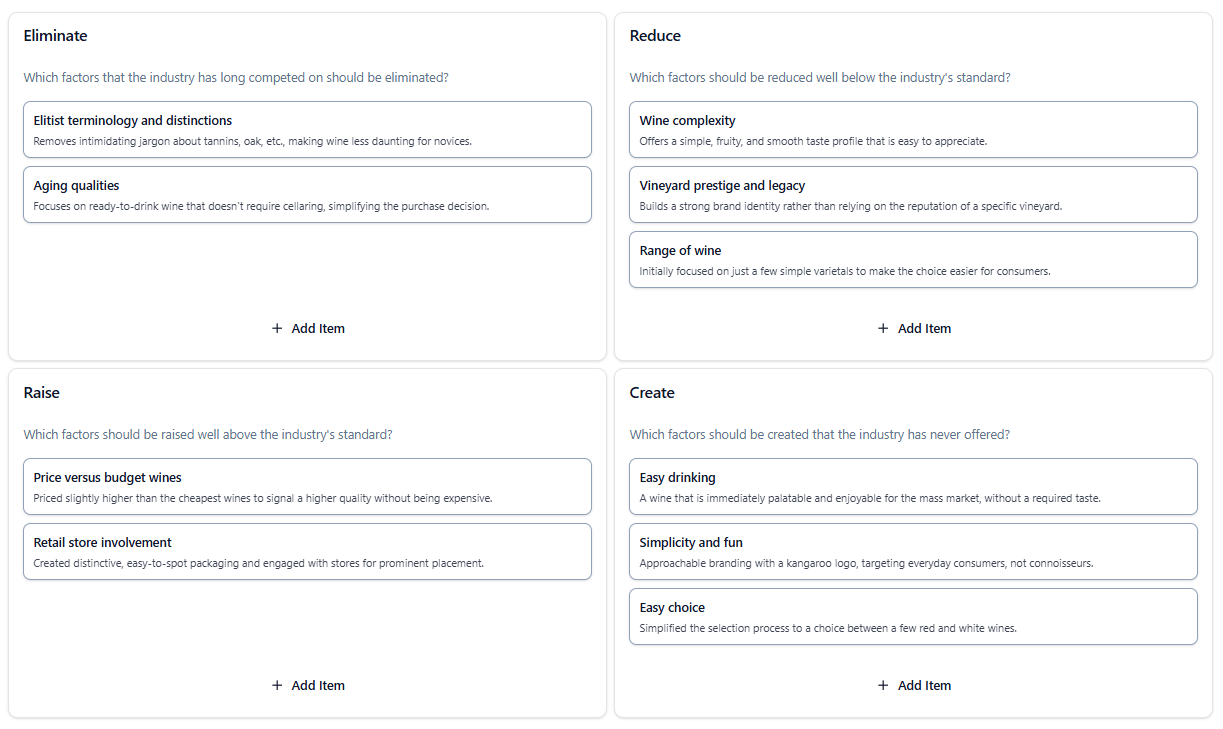Viewport: 1223px width, 729px height.
Task: Add Item to the Create quadrant
Action: click(x=914, y=685)
